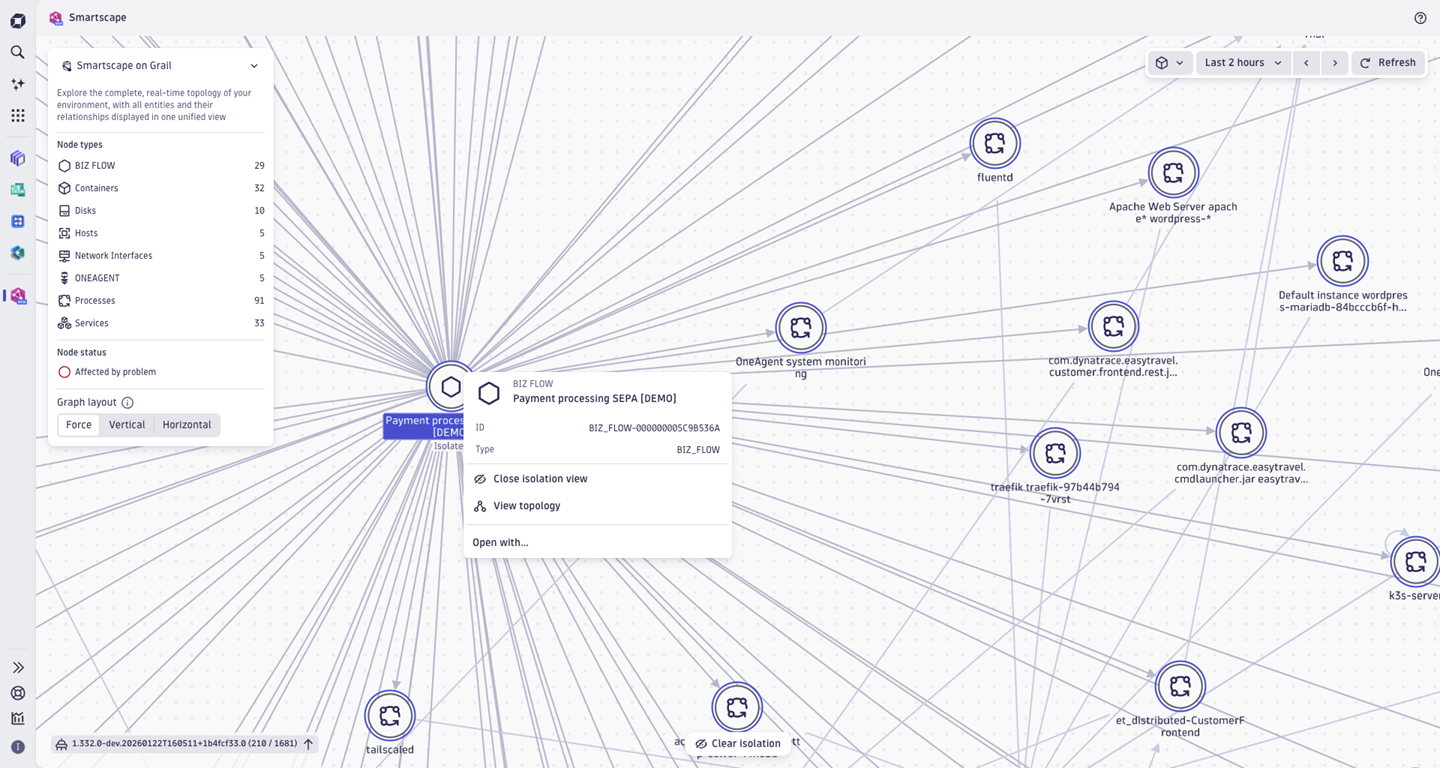Enable the Horizontal graph layout
The width and height of the screenshot is (1440, 768).
186,424
